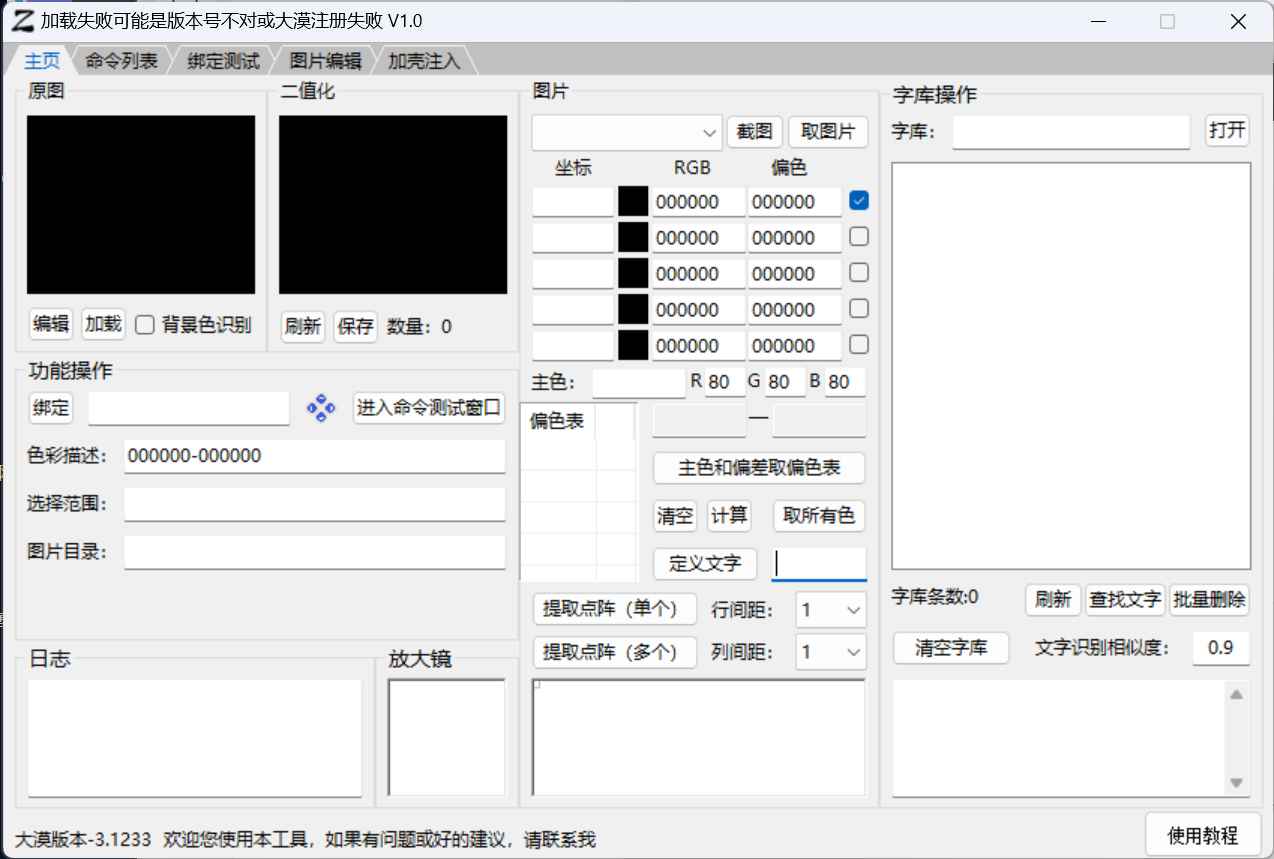Switch to the 命令列表 tab
Image resolution: width=1274 pixels, height=859 pixels.
coord(122,61)
